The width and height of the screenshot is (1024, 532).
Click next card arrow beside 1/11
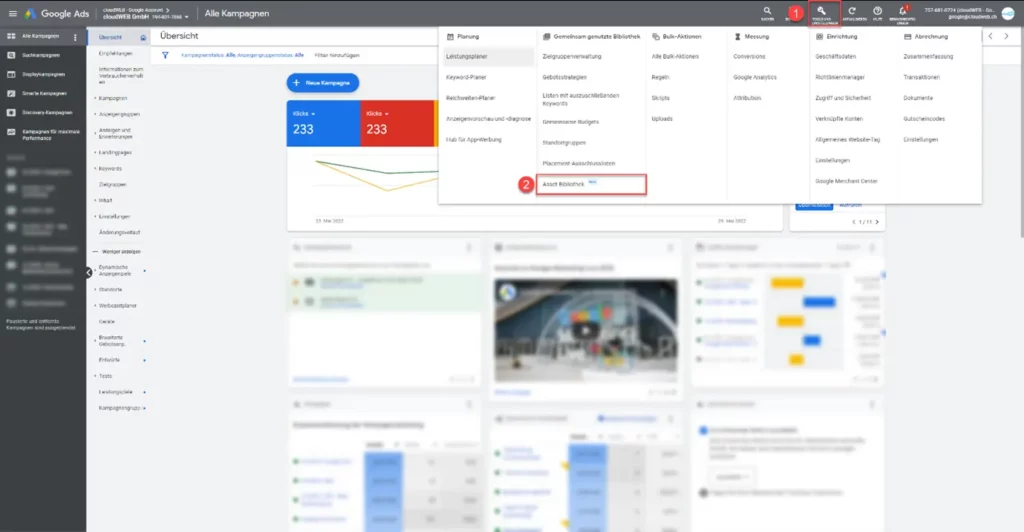(877, 222)
